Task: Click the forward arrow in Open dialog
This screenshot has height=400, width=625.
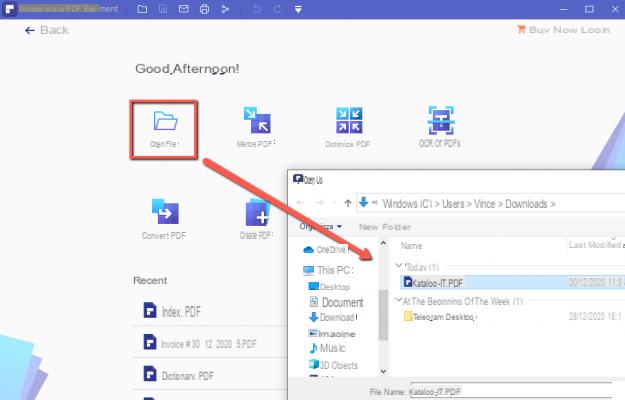Action: [x=319, y=203]
